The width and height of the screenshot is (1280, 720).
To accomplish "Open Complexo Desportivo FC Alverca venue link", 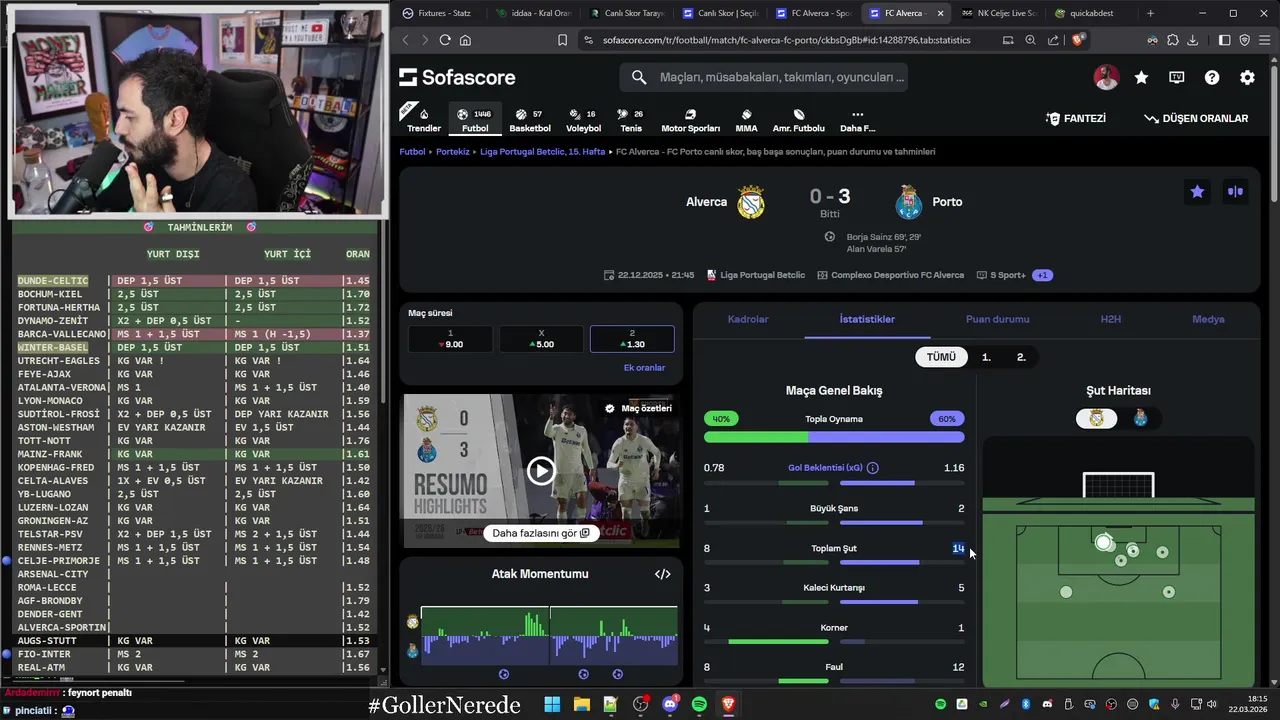I will point(890,275).
